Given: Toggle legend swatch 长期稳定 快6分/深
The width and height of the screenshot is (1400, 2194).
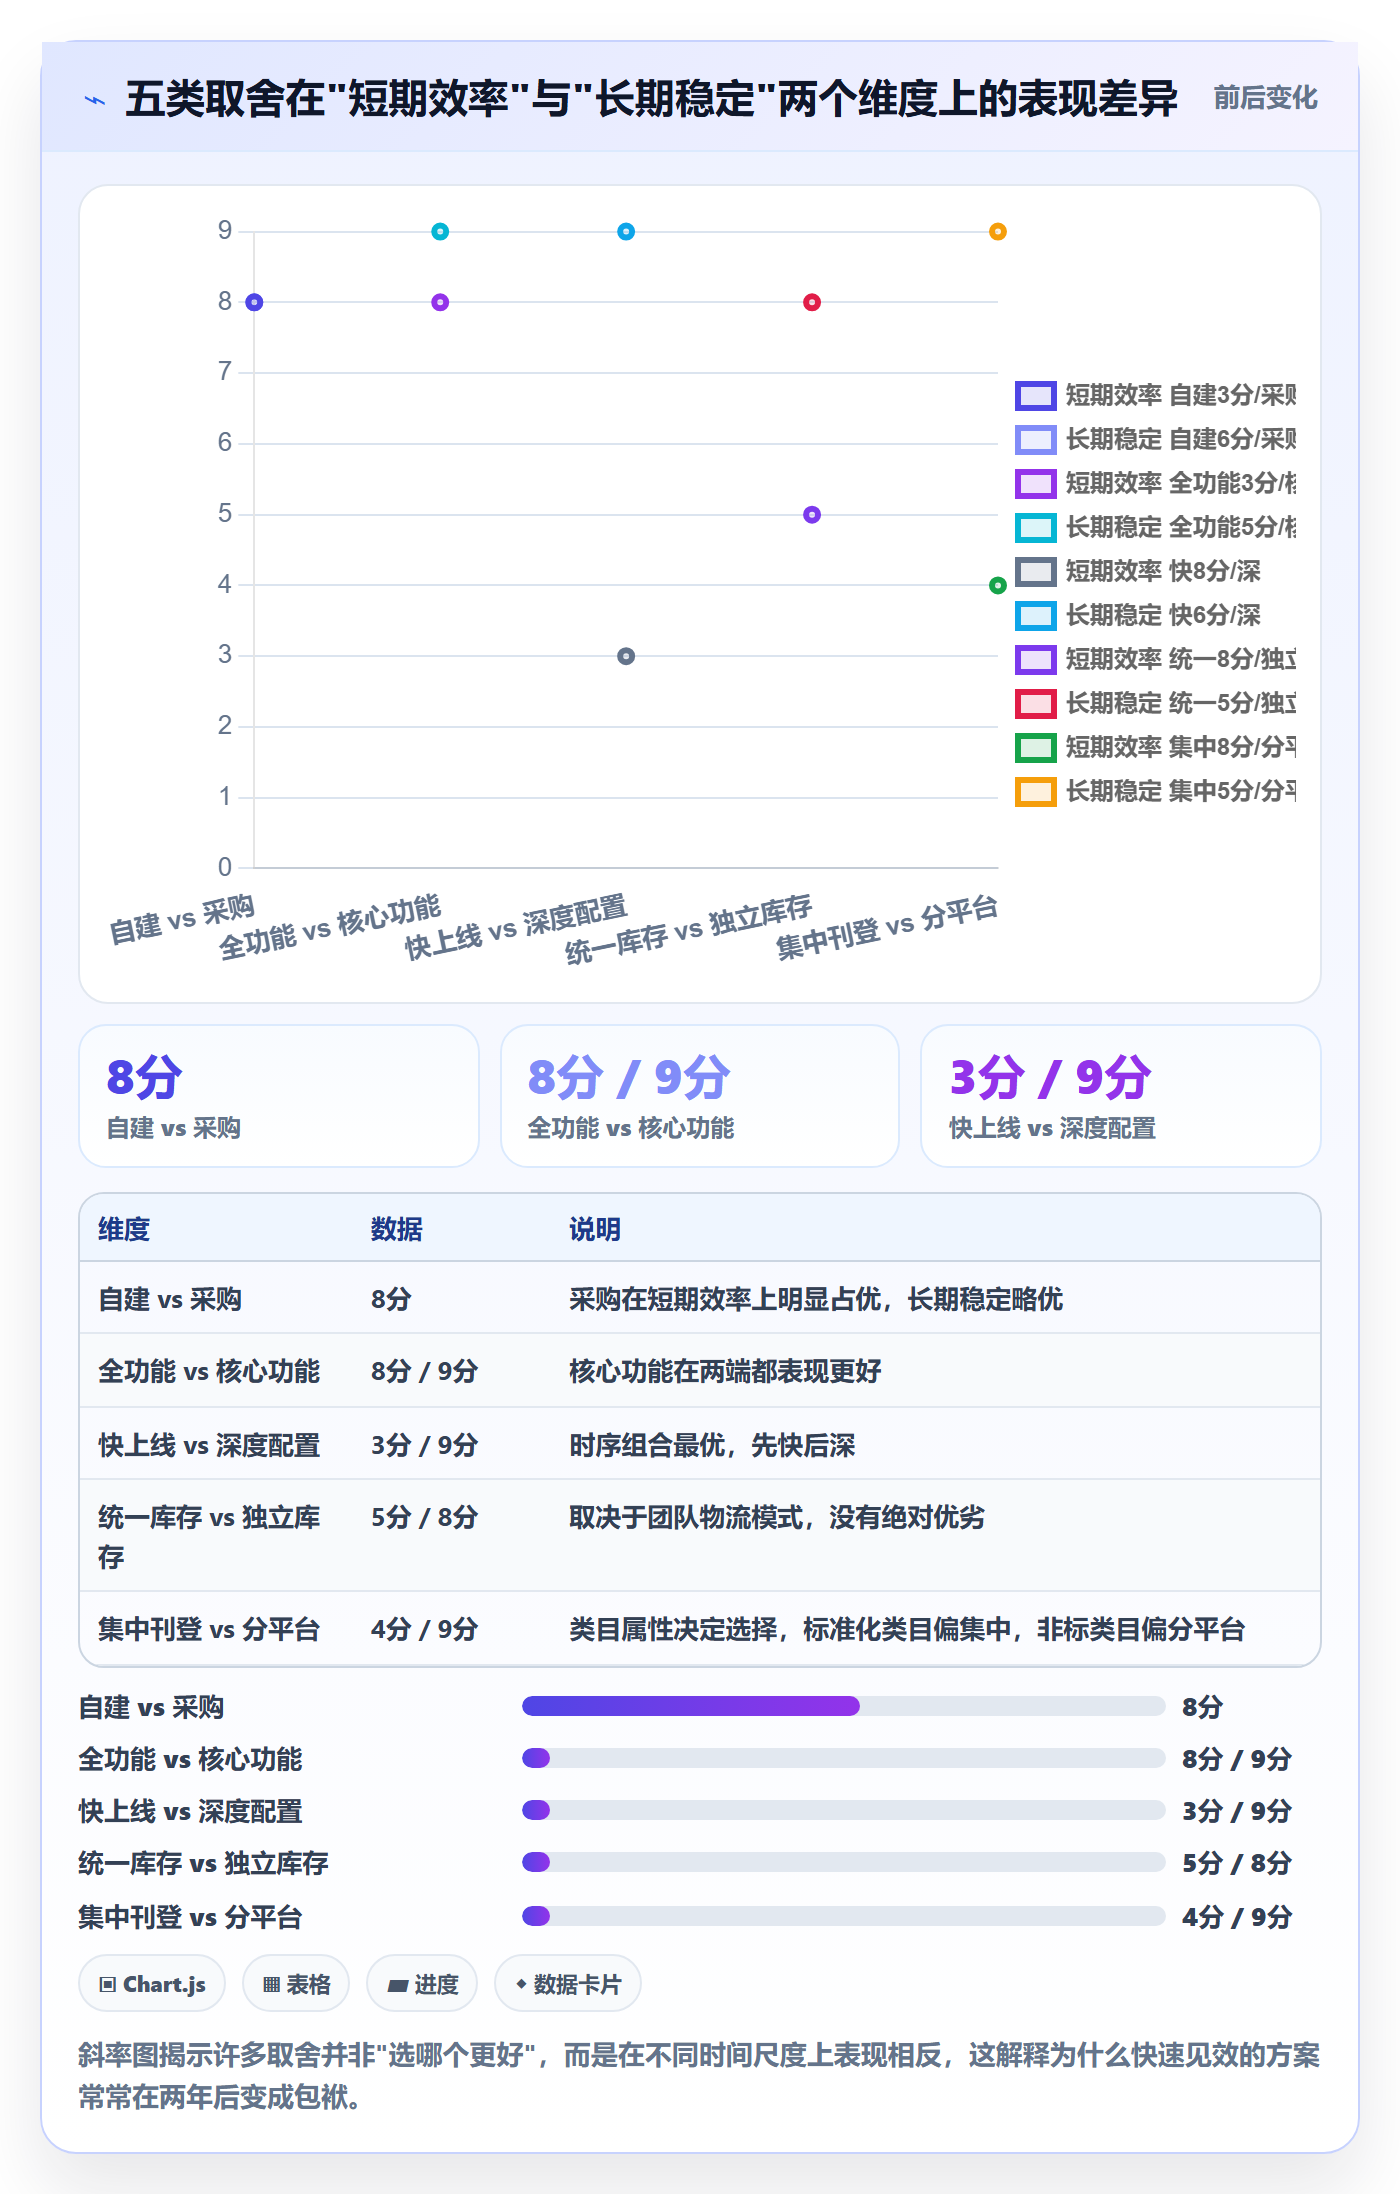Looking at the screenshot, I should pyautogui.click(x=1035, y=616).
